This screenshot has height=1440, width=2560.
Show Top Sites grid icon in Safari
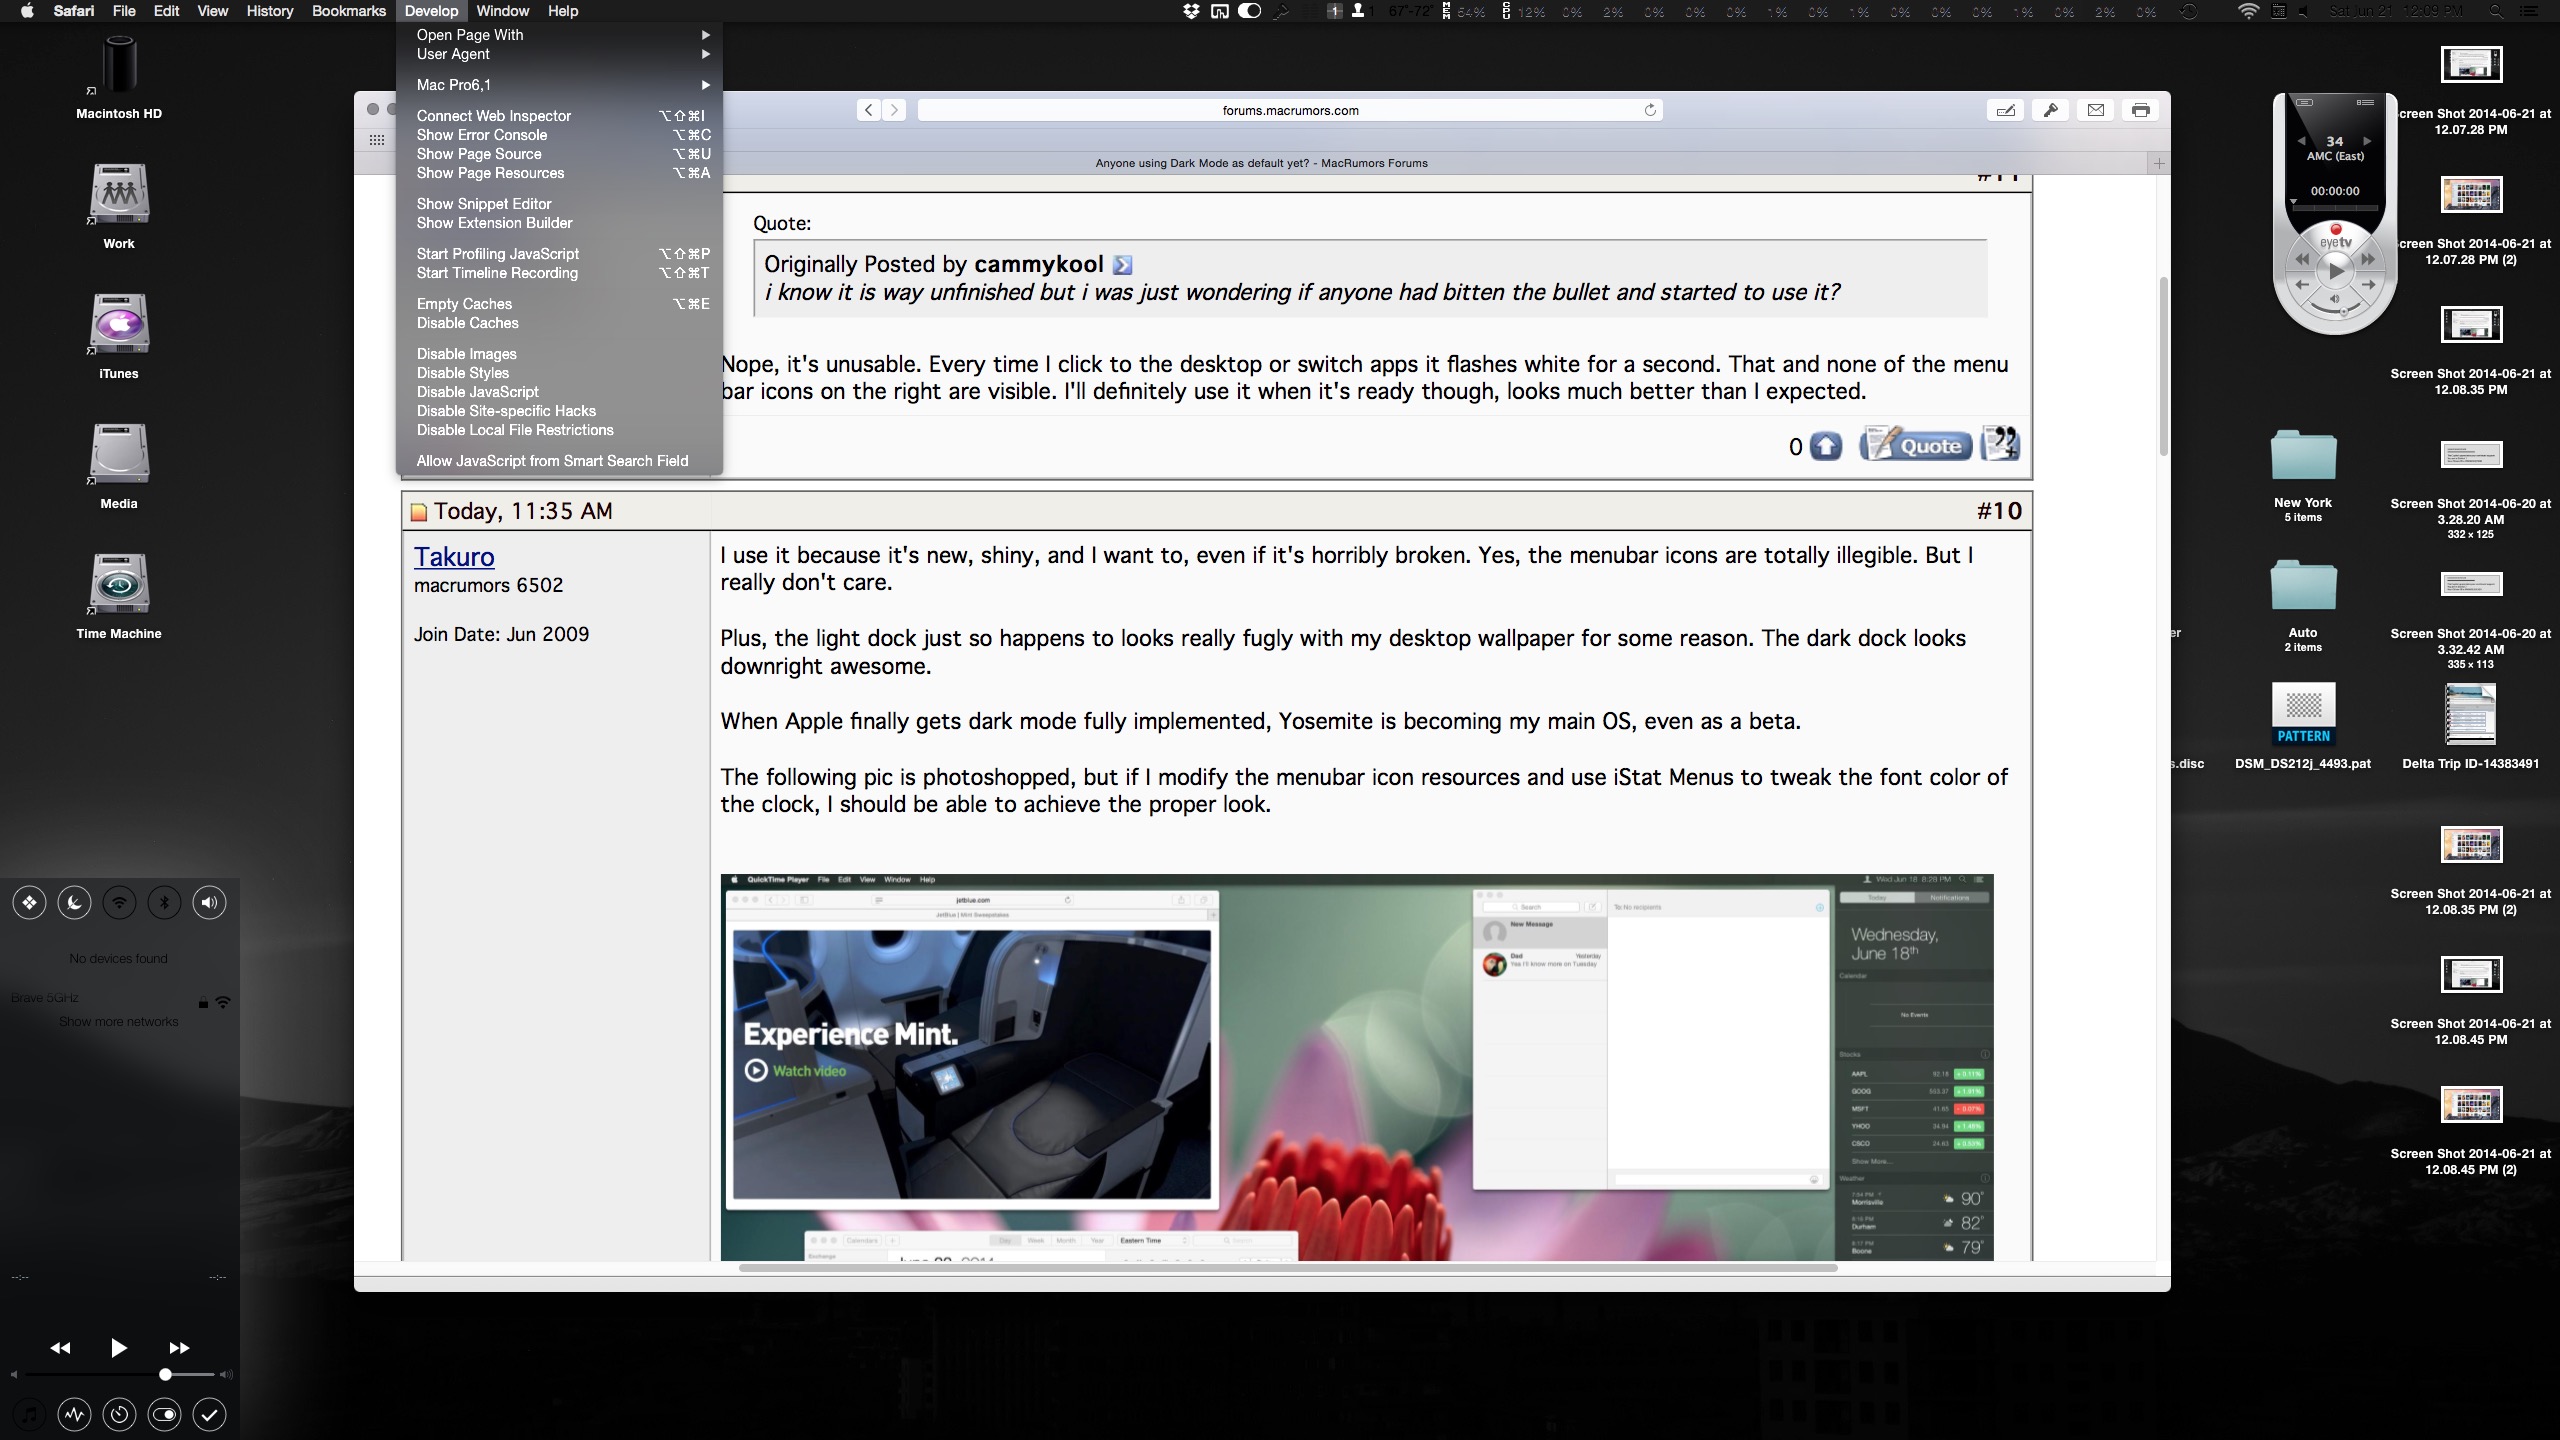pyautogui.click(x=377, y=140)
